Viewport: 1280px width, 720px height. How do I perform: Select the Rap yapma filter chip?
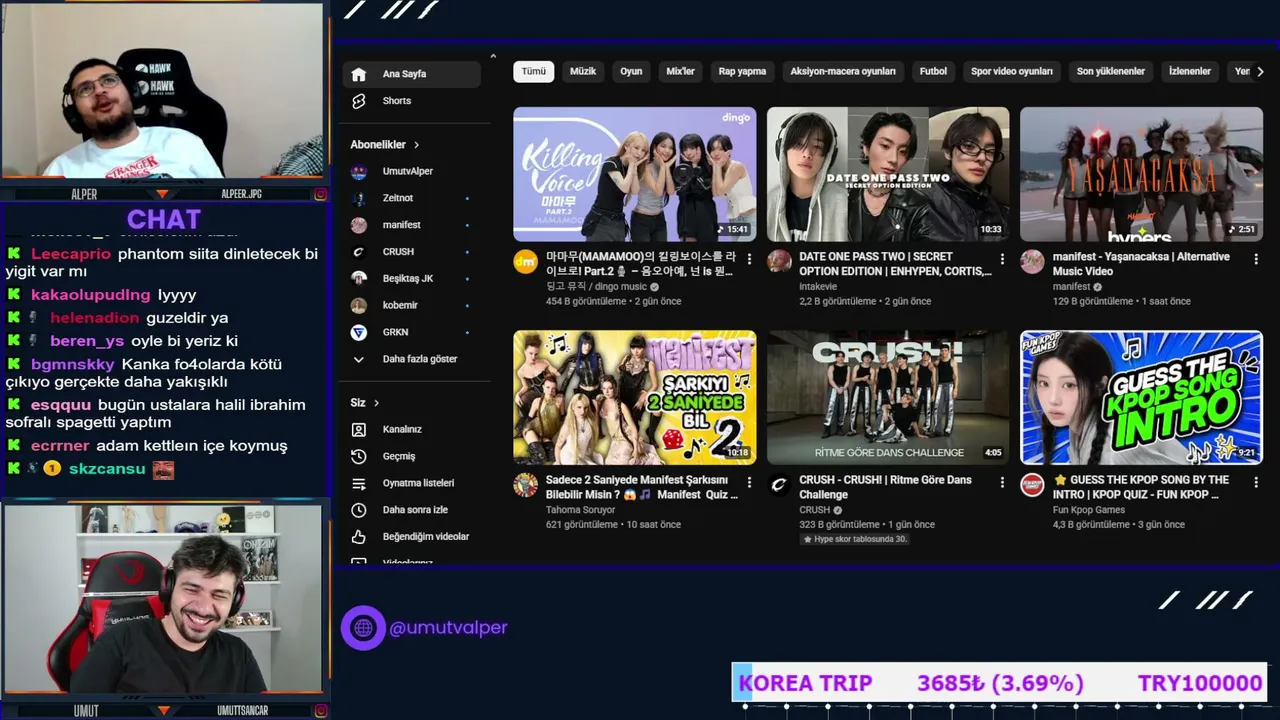click(x=742, y=71)
